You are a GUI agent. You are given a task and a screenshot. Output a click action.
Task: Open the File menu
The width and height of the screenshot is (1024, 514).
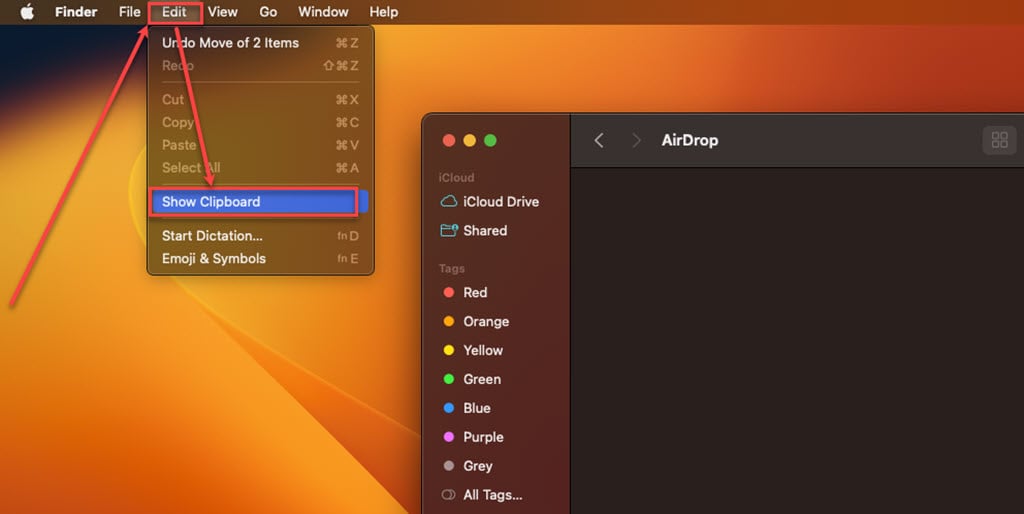click(129, 12)
